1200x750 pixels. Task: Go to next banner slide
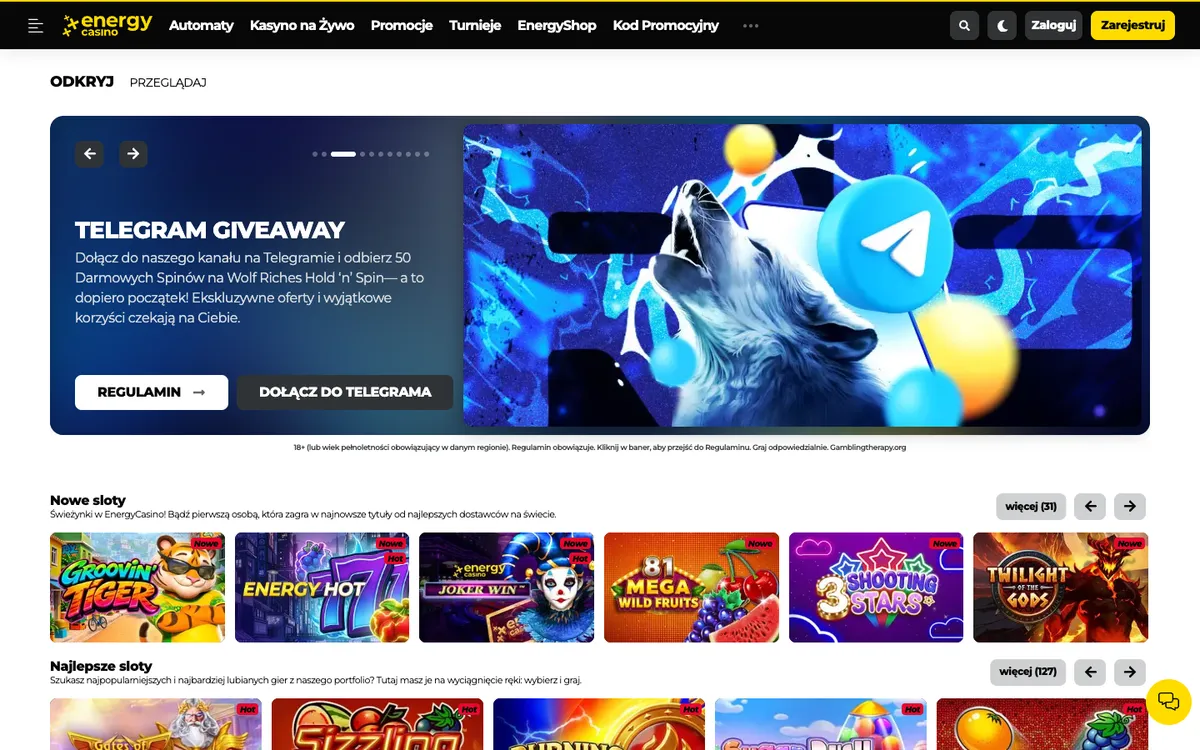133,154
